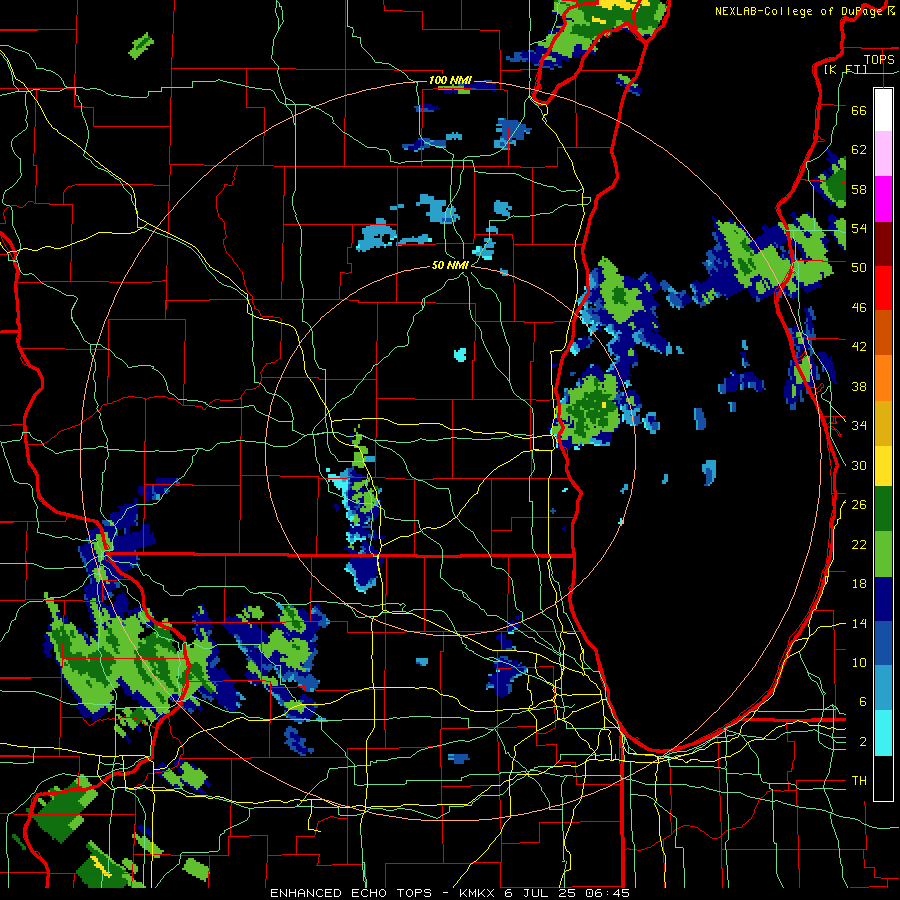This screenshot has width=900, height=900.
Task: Click the '22' legend value
Action: click(859, 544)
